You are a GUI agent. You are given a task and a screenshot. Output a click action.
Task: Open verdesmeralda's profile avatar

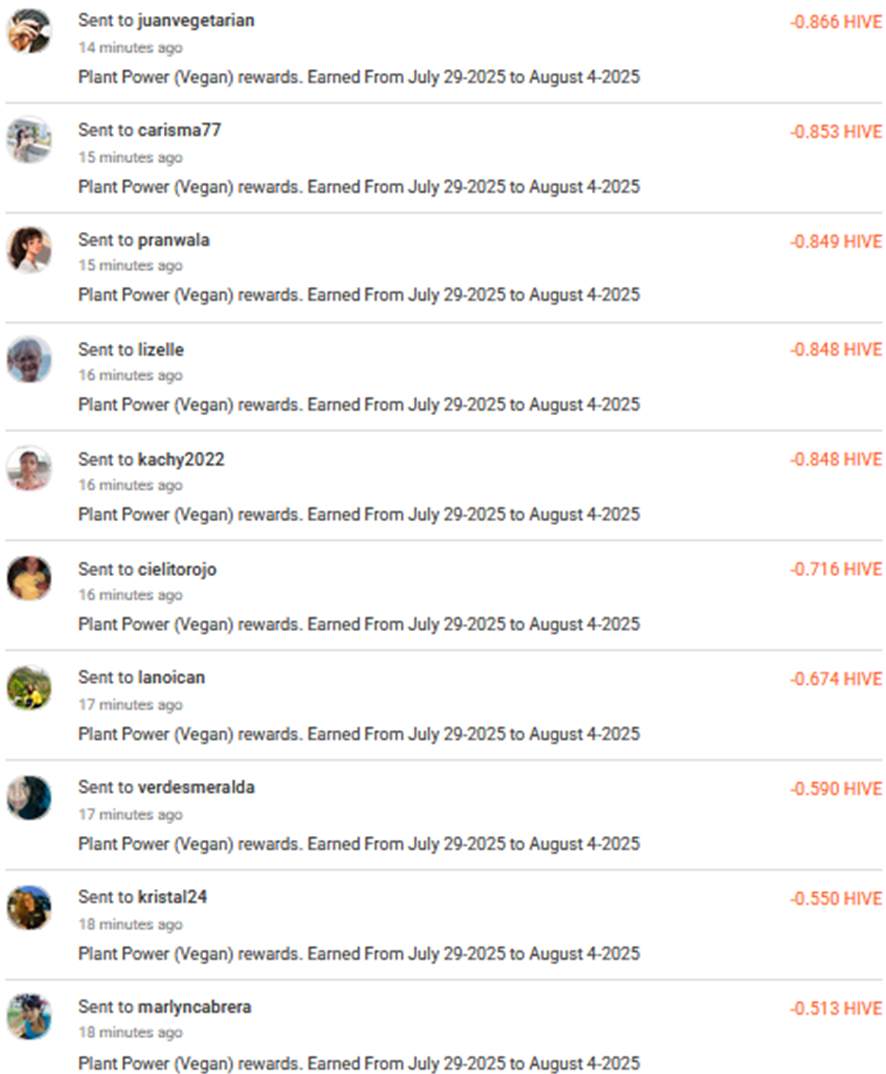click(x=29, y=797)
